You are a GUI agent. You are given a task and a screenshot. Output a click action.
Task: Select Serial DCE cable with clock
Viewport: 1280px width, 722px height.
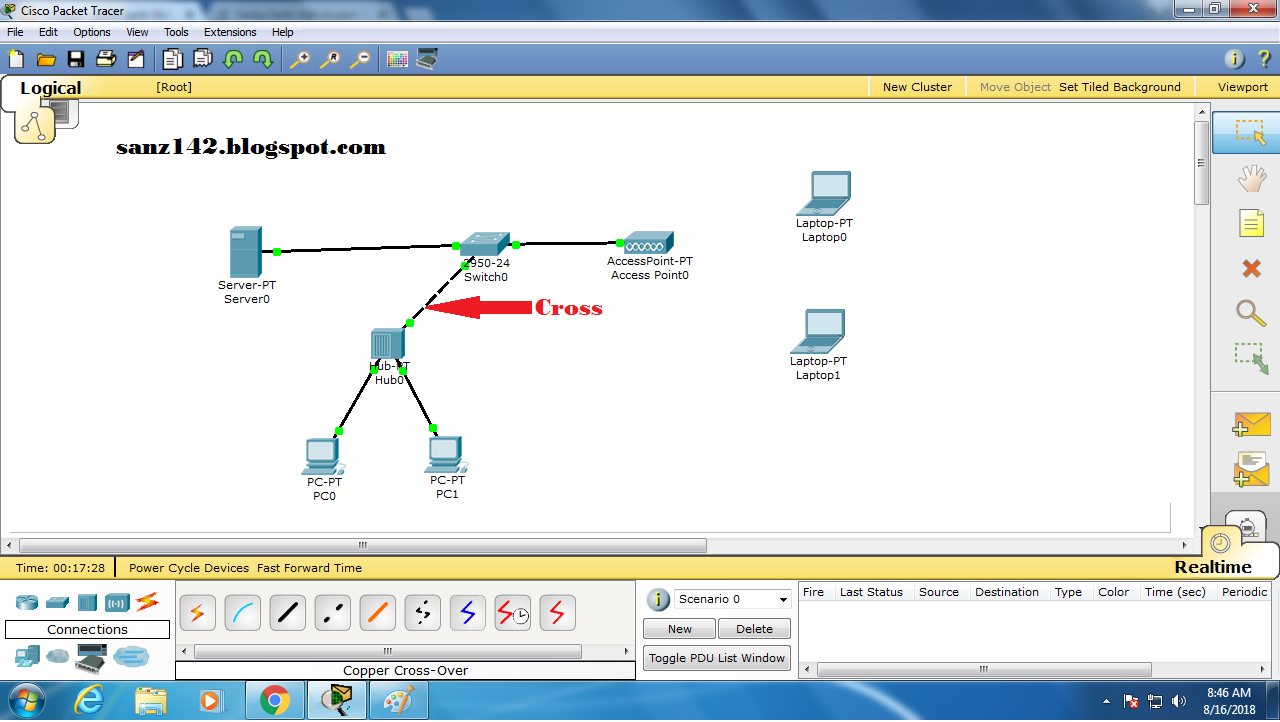(x=512, y=612)
